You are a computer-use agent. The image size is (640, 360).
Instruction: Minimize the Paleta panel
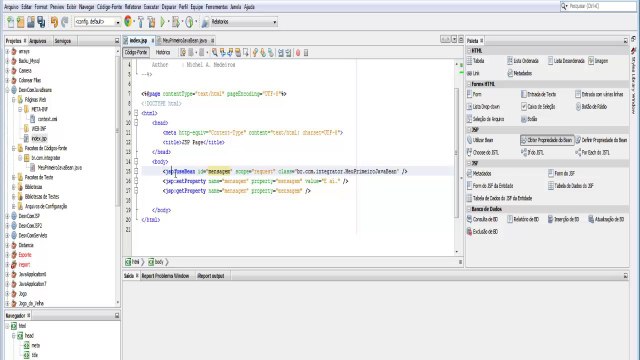coord(625,41)
